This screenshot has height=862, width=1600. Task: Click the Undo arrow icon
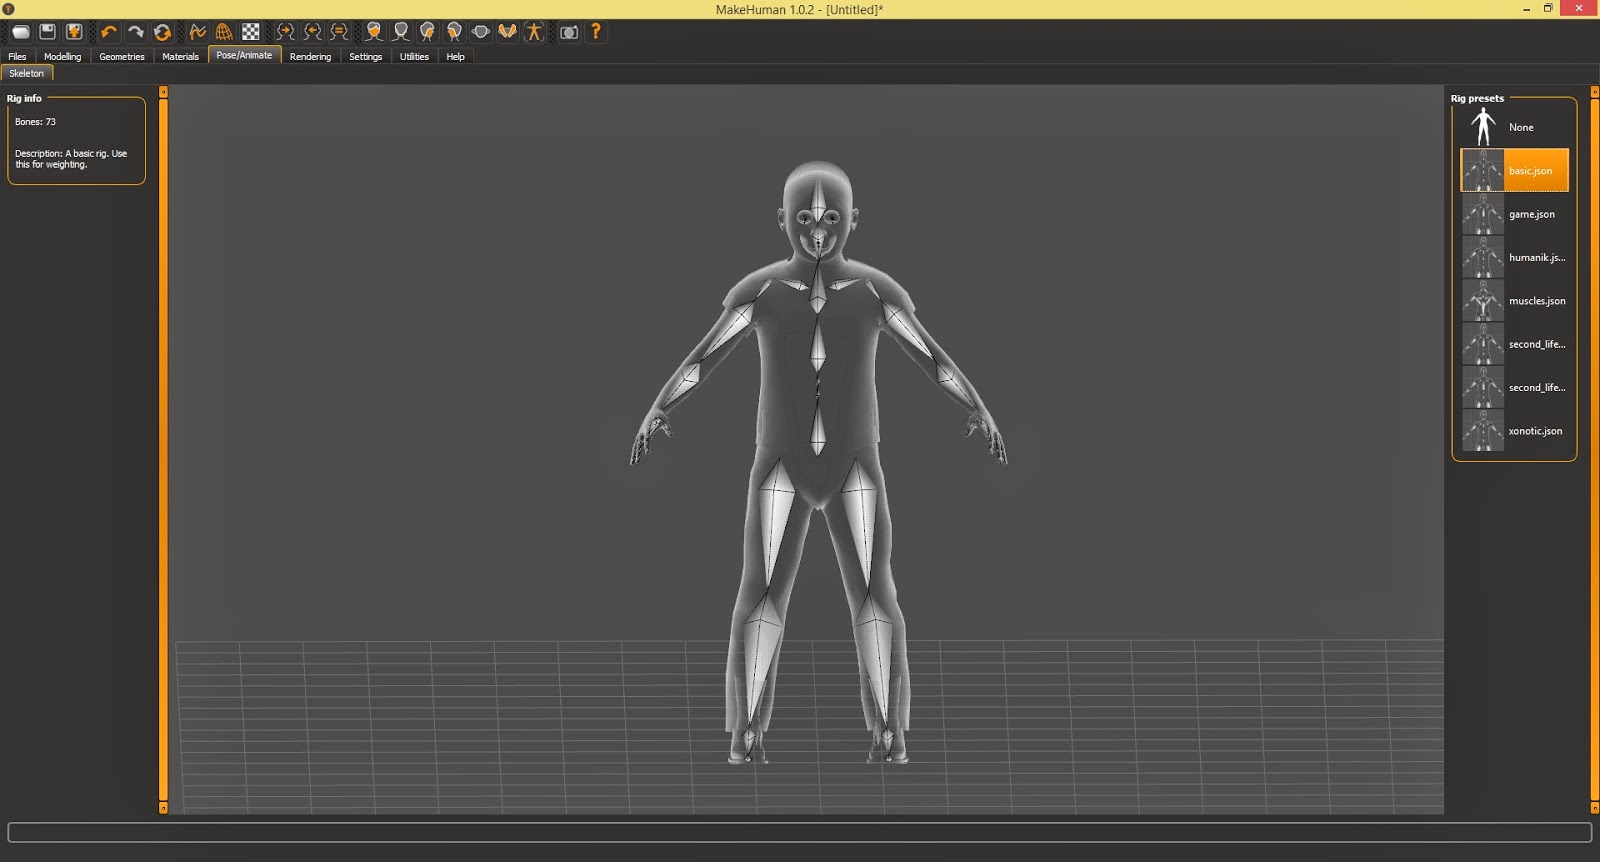coord(109,32)
